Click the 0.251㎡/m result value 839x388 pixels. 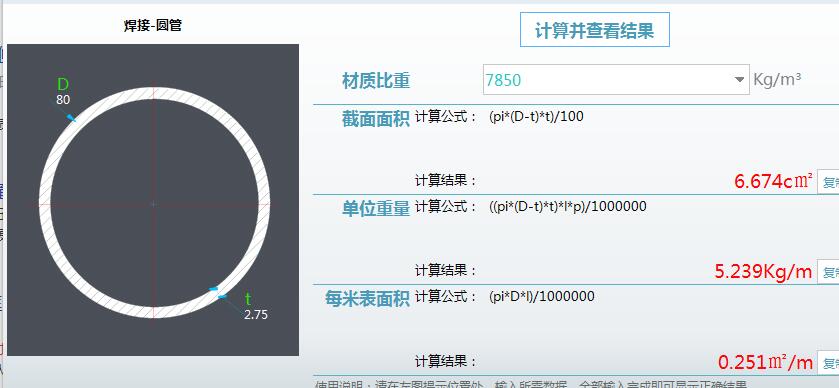tap(766, 362)
